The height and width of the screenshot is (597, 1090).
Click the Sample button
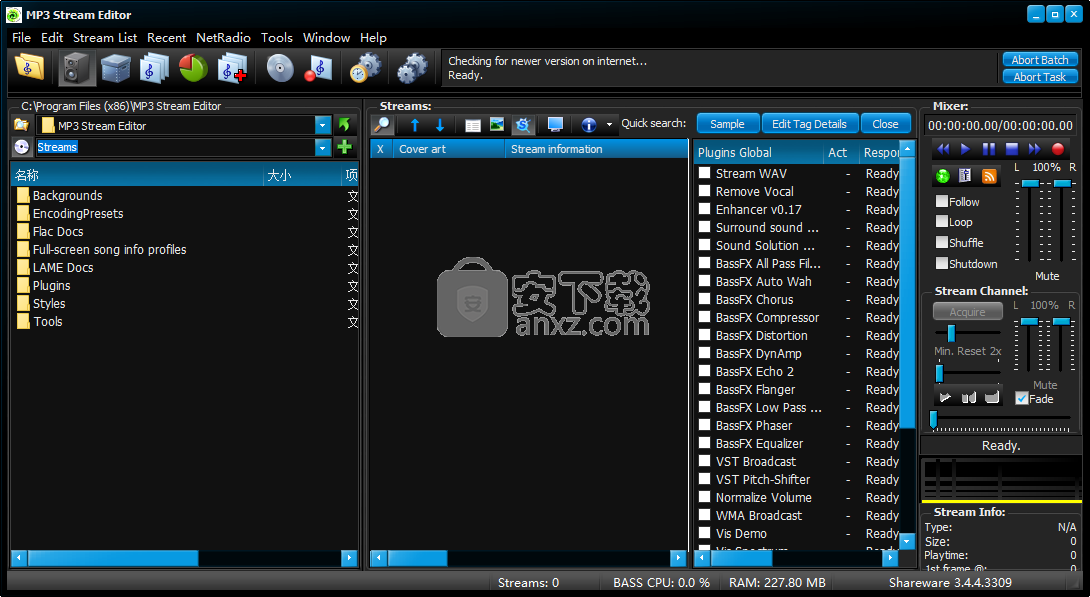pos(727,124)
